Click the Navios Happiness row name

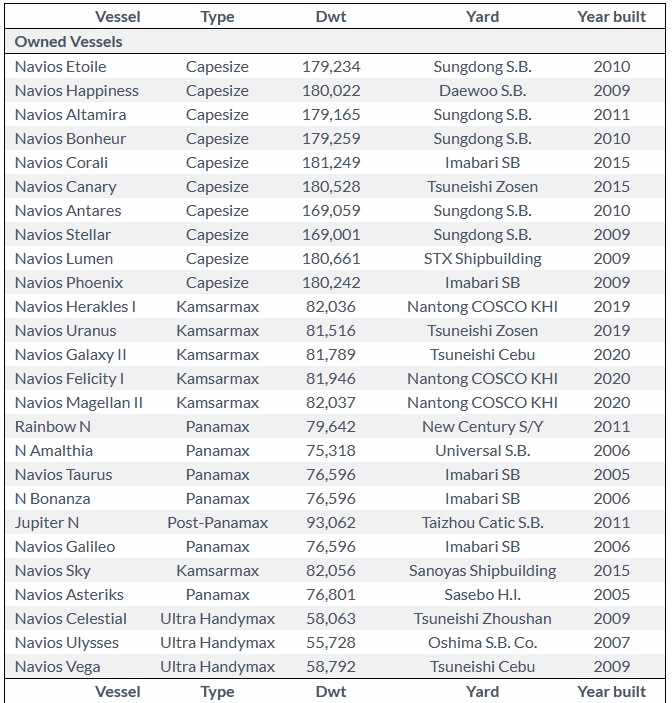click(x=77, y=91)
